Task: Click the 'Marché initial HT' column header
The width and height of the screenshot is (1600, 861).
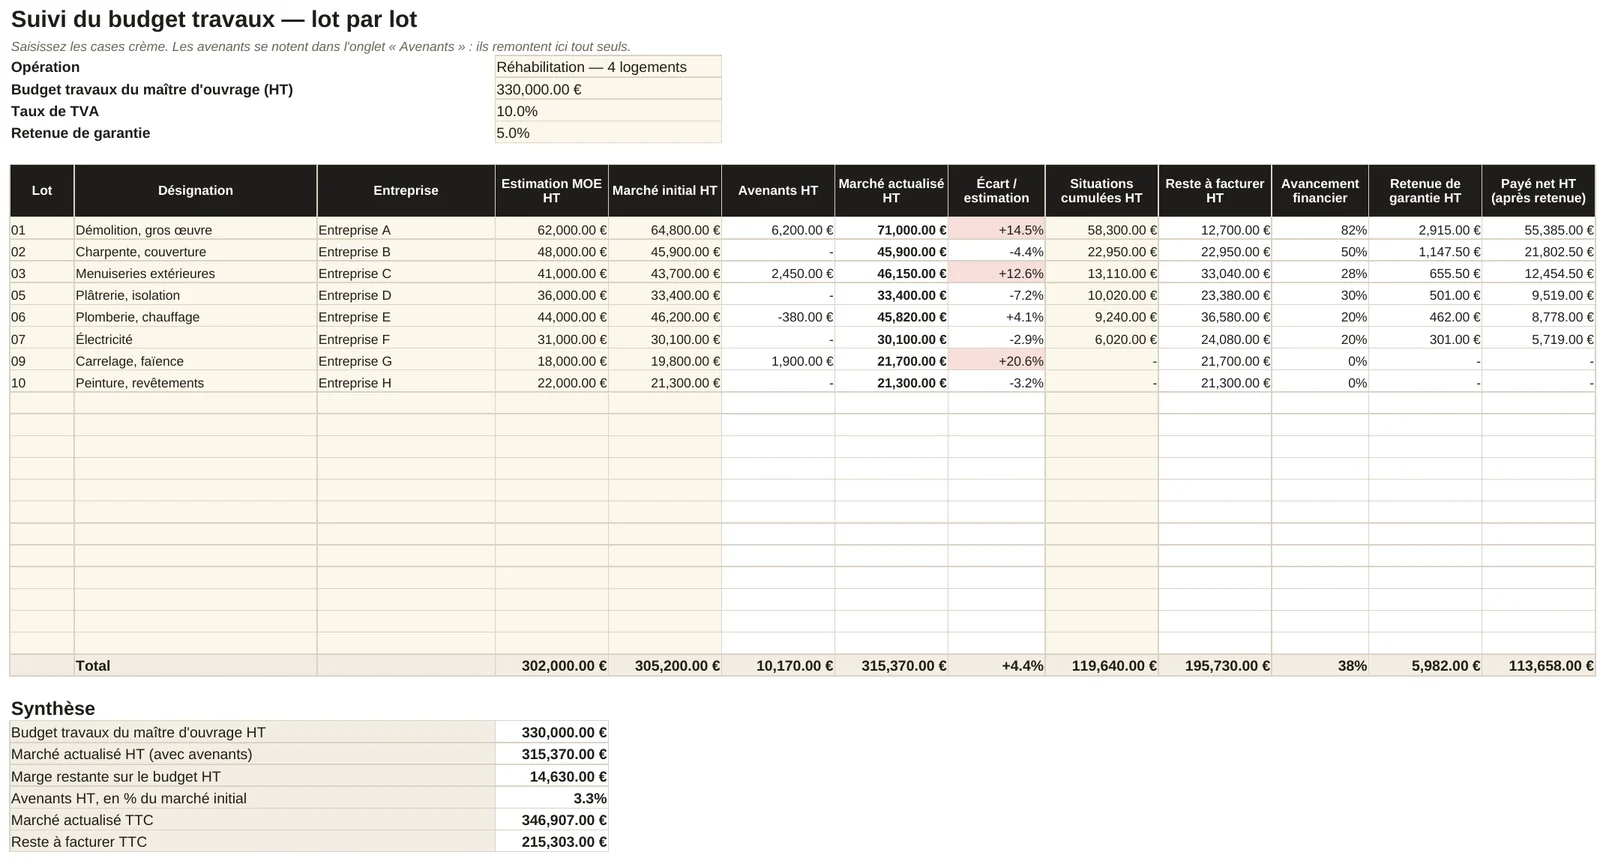Action: (665, 191)
